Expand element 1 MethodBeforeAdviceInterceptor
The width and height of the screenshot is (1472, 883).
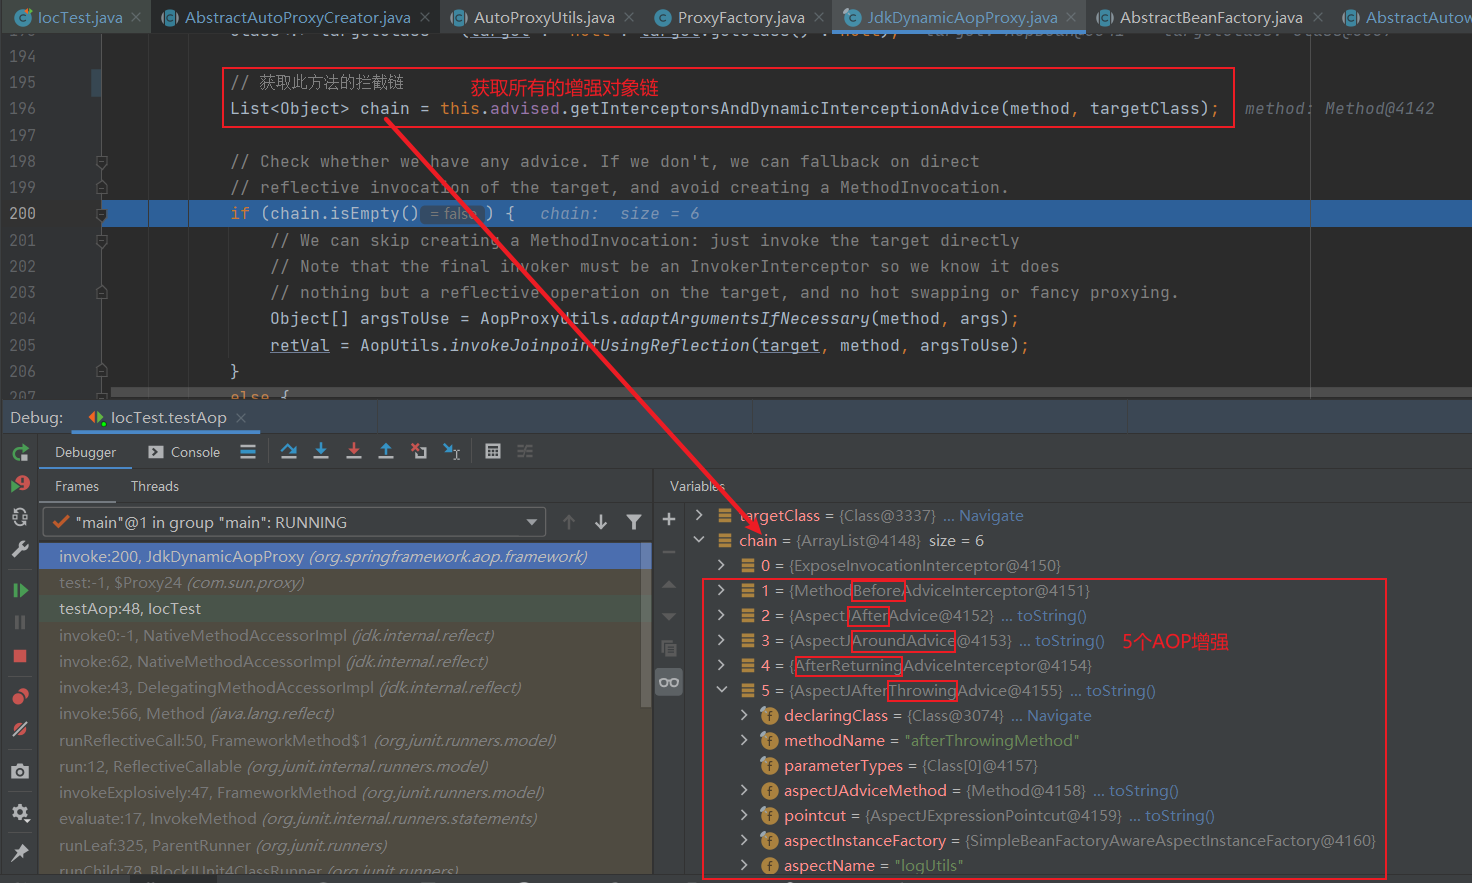pos(721,590)
